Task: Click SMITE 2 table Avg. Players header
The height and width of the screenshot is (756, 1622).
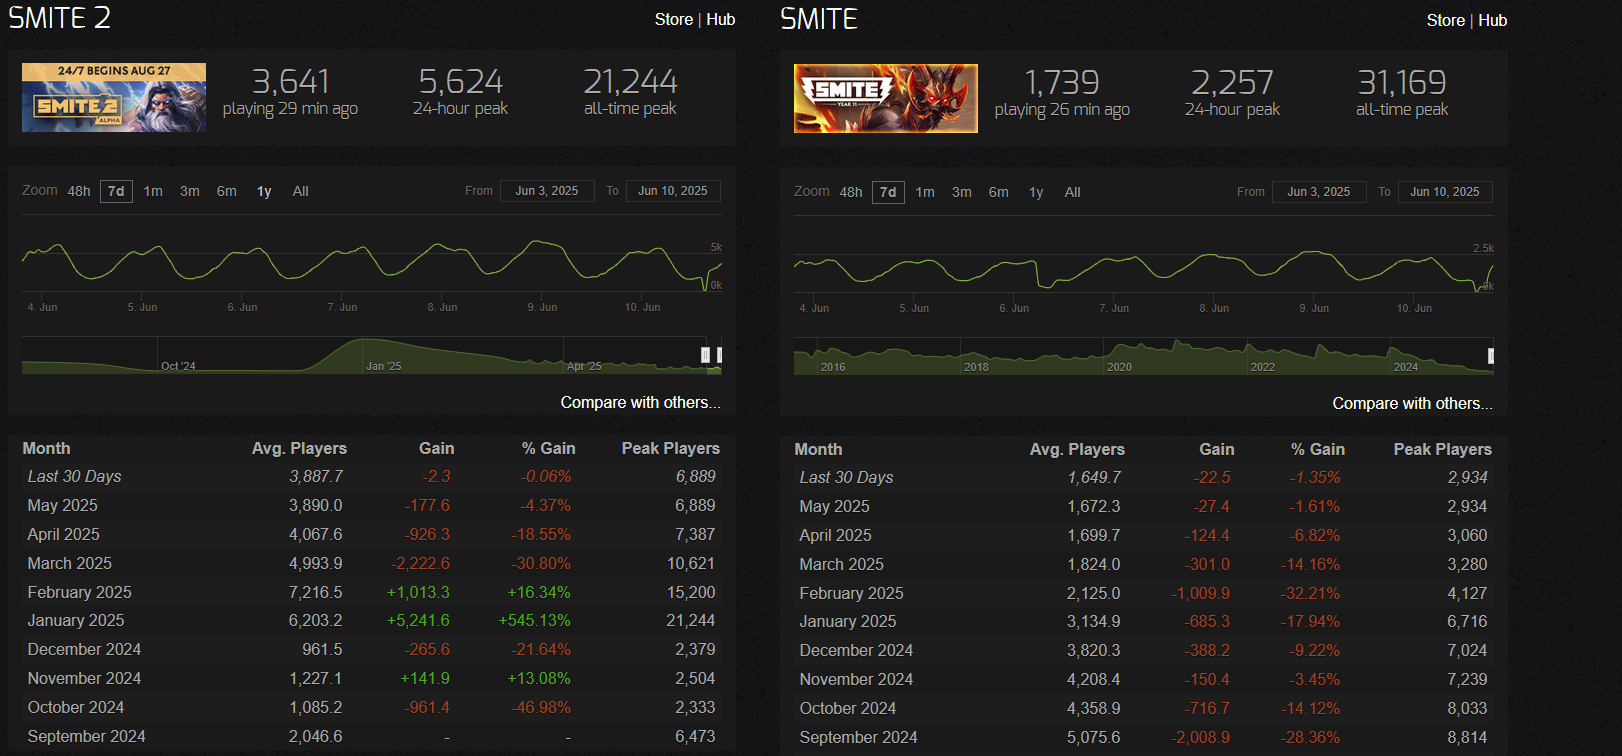Action: click(299, 448)
